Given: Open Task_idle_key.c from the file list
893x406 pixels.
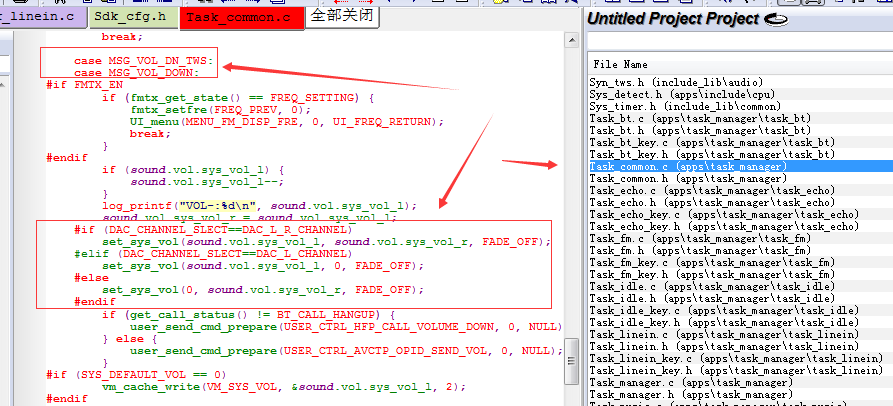Looking at the screenshot, I should point(724,310).
